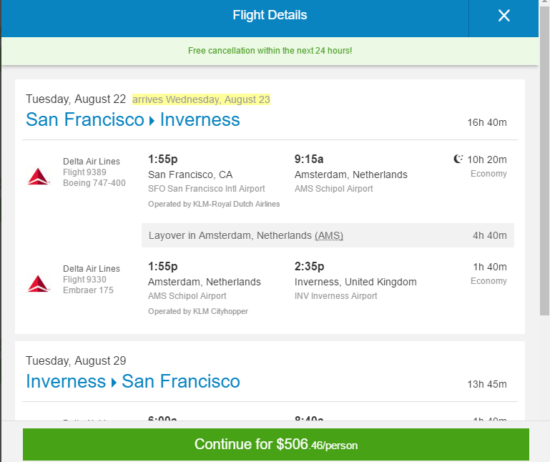Click Flight 9330 number

[x=85, y=279]
